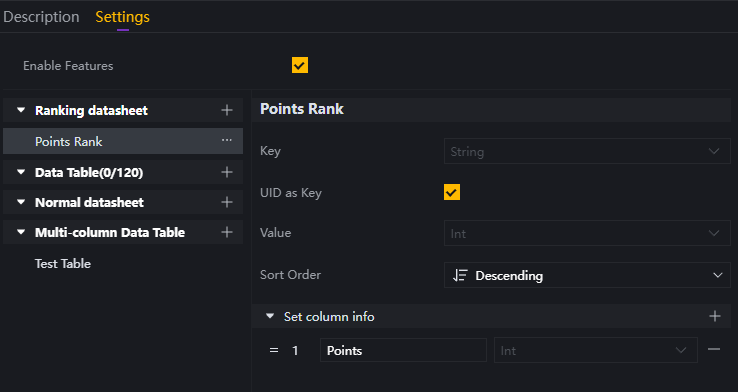Select the Test Table item
The image size is (738, 392).
63,264
